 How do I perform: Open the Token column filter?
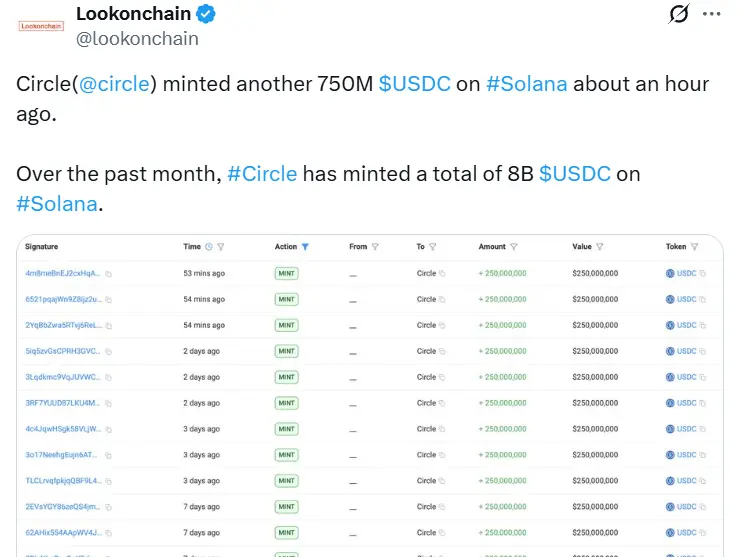point(694,247)
